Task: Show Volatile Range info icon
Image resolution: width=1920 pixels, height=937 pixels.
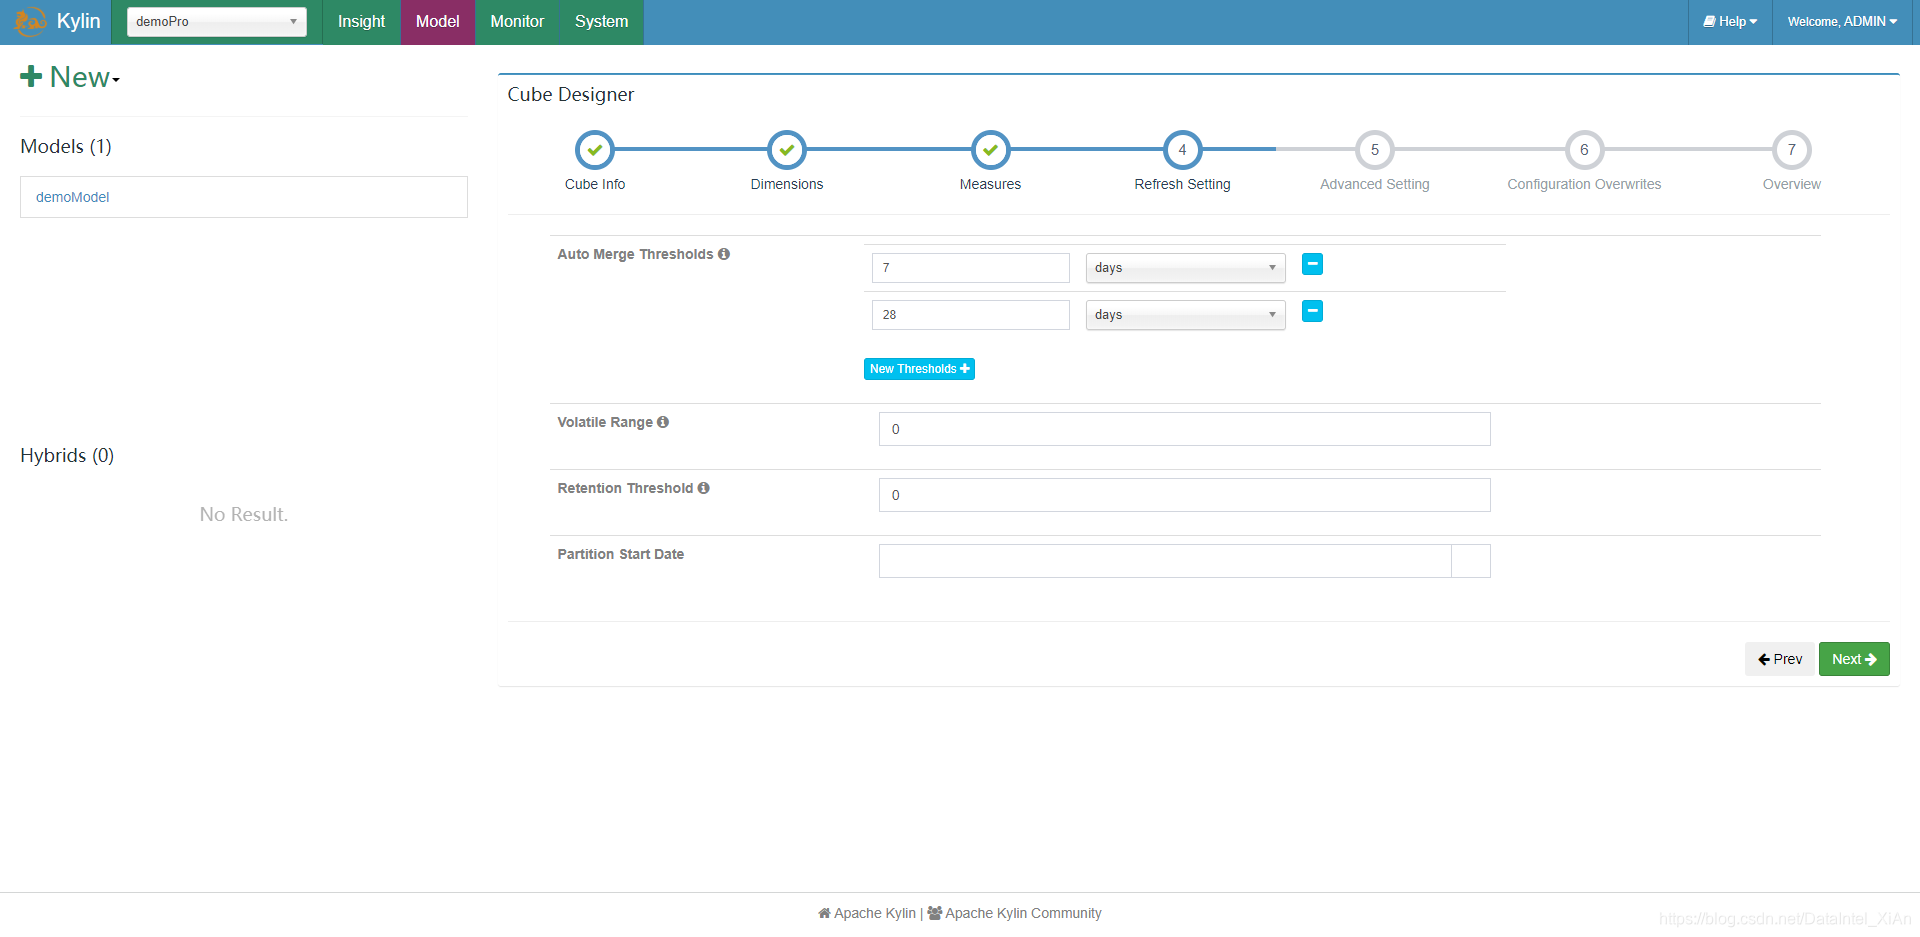Action: [x=663, y=422]
